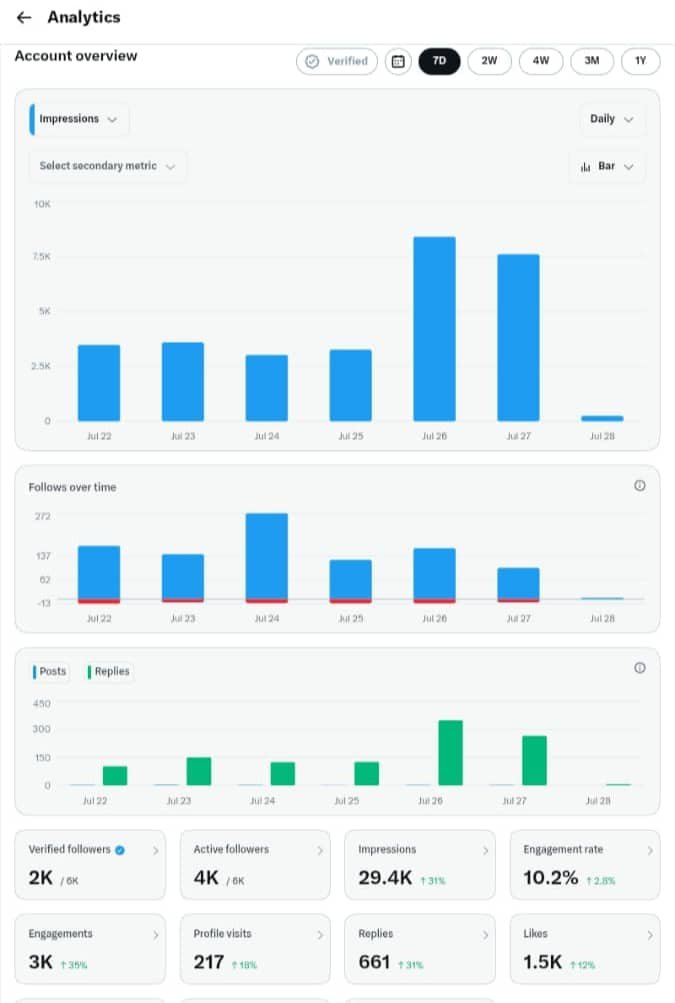The image size is (675, 1003).
Task: Click the blue verified badge beside Verified followers
Action: click(x=120, y=850)
